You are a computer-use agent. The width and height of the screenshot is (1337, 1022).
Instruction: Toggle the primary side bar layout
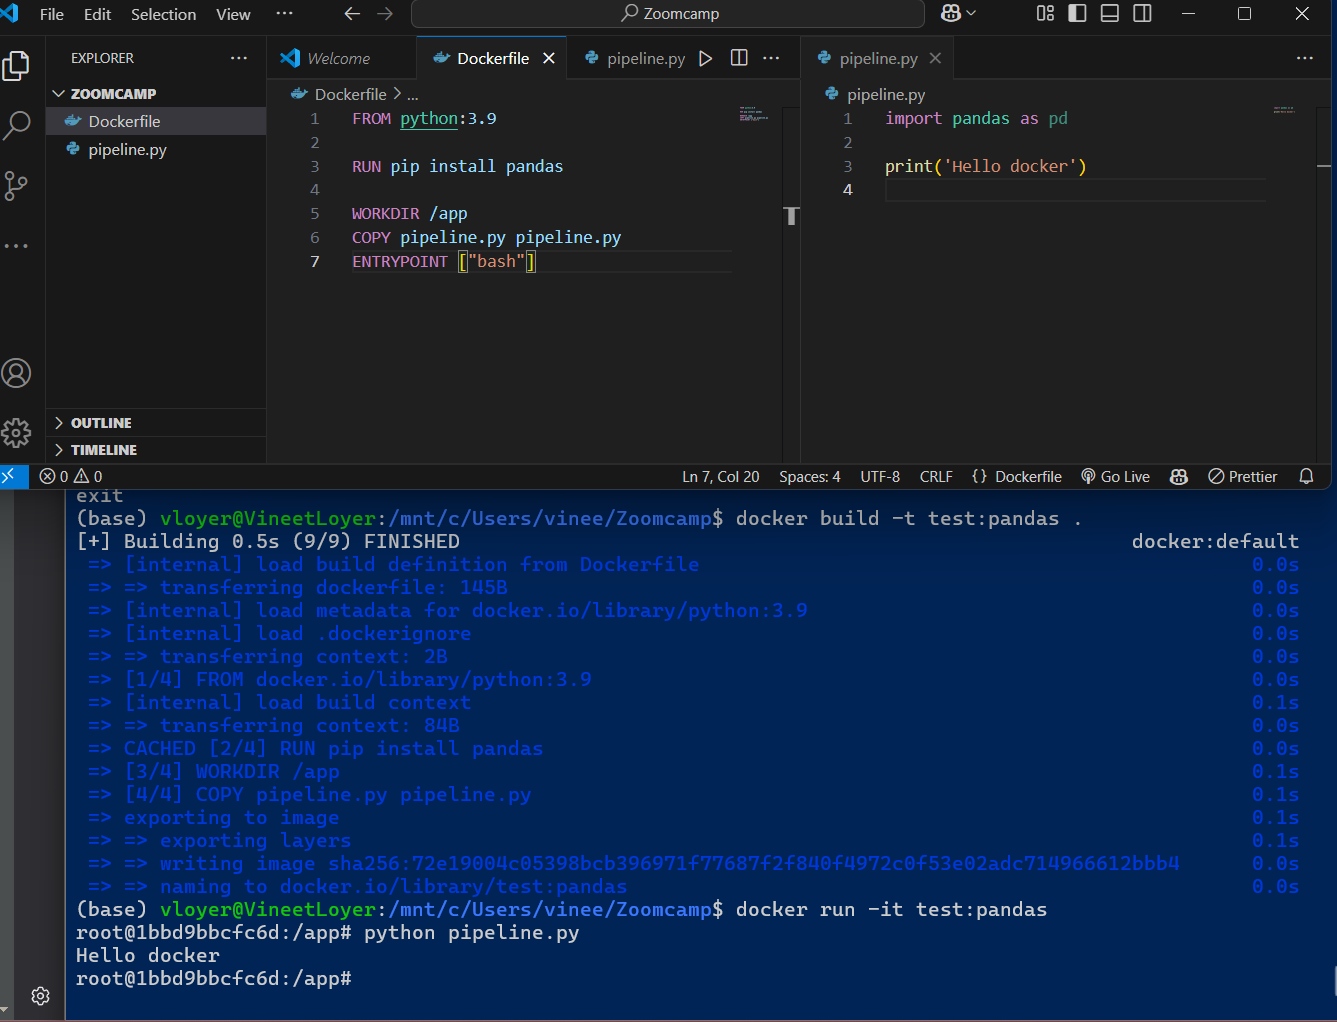point(1077,14)
